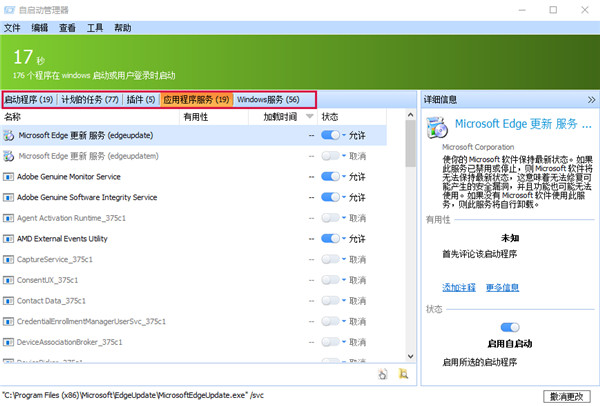Viewport: 600px width, 406px height.
Task: Open status dropdown arrow for edgeupdatem row
Action: point(344,156)
